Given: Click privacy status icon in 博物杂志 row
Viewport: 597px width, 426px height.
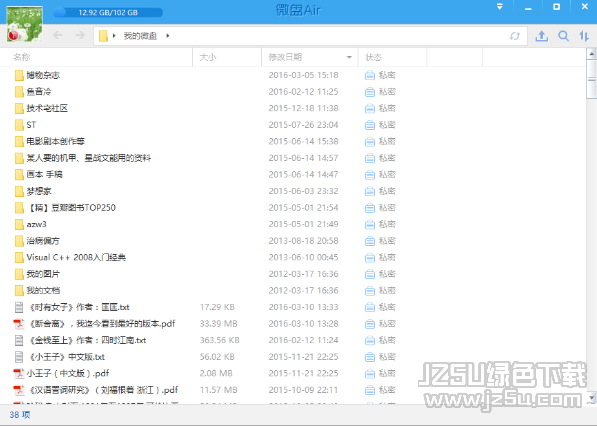Looking at the screenshot, I should pyautogui.click(x=370, y=75).
